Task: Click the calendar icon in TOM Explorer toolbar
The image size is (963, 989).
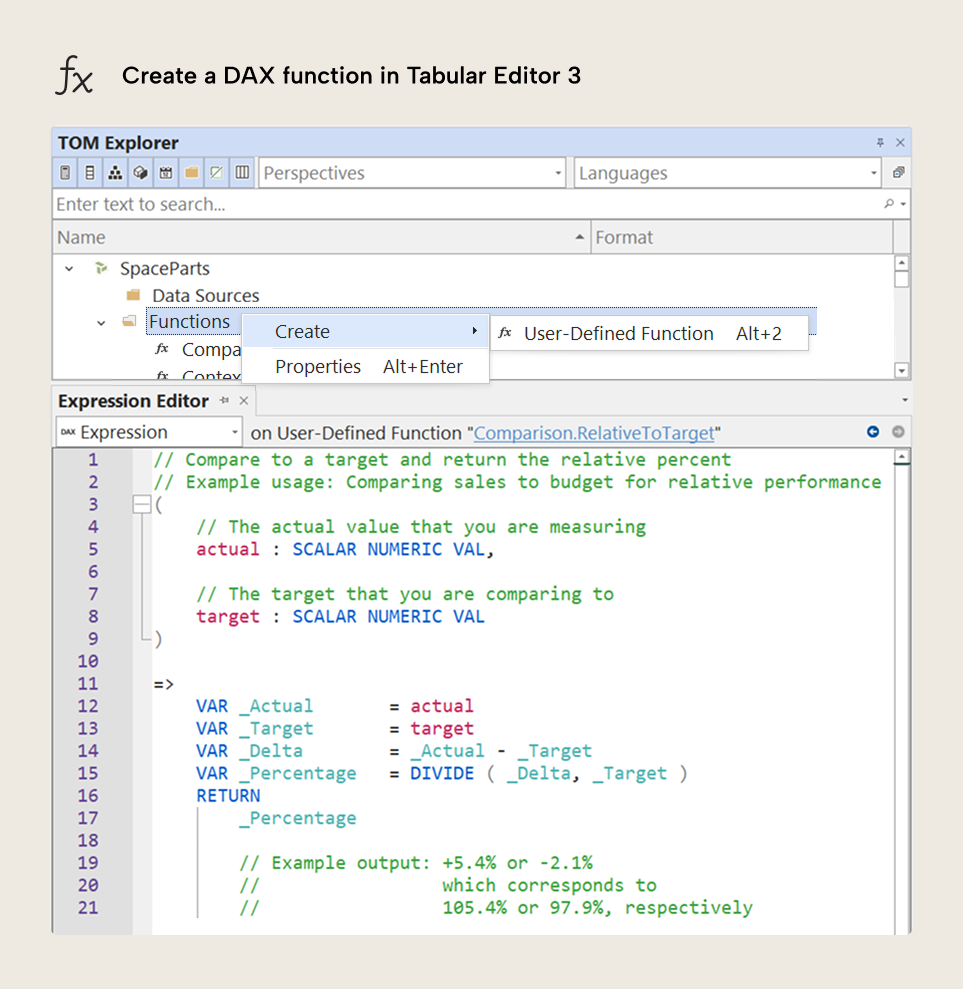Action: [x=164, y=172]
